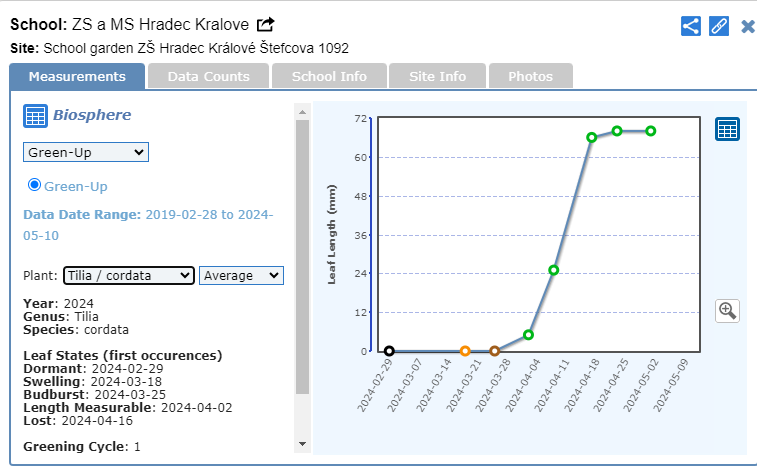Select the Measurements tab
The width and height of the screenshot is (757, 472).
[77, 76]
